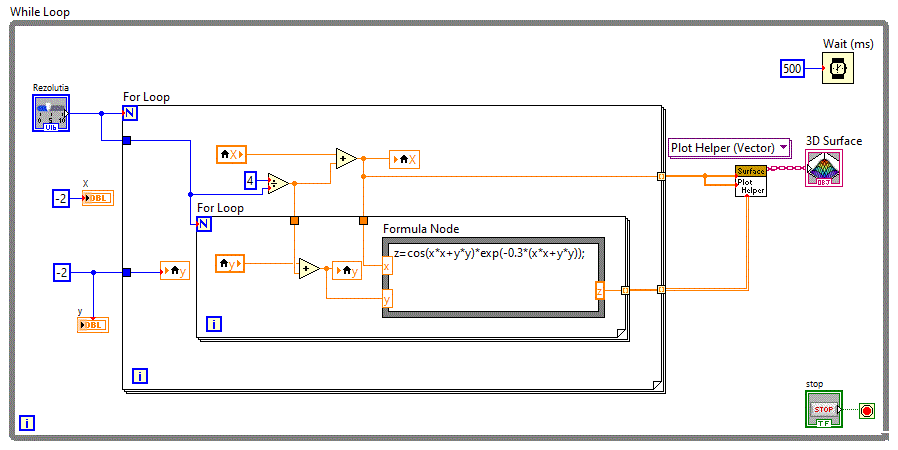Select the add node in outer For Loop
The image size is (898, 450).
click(x=346, y=158)
